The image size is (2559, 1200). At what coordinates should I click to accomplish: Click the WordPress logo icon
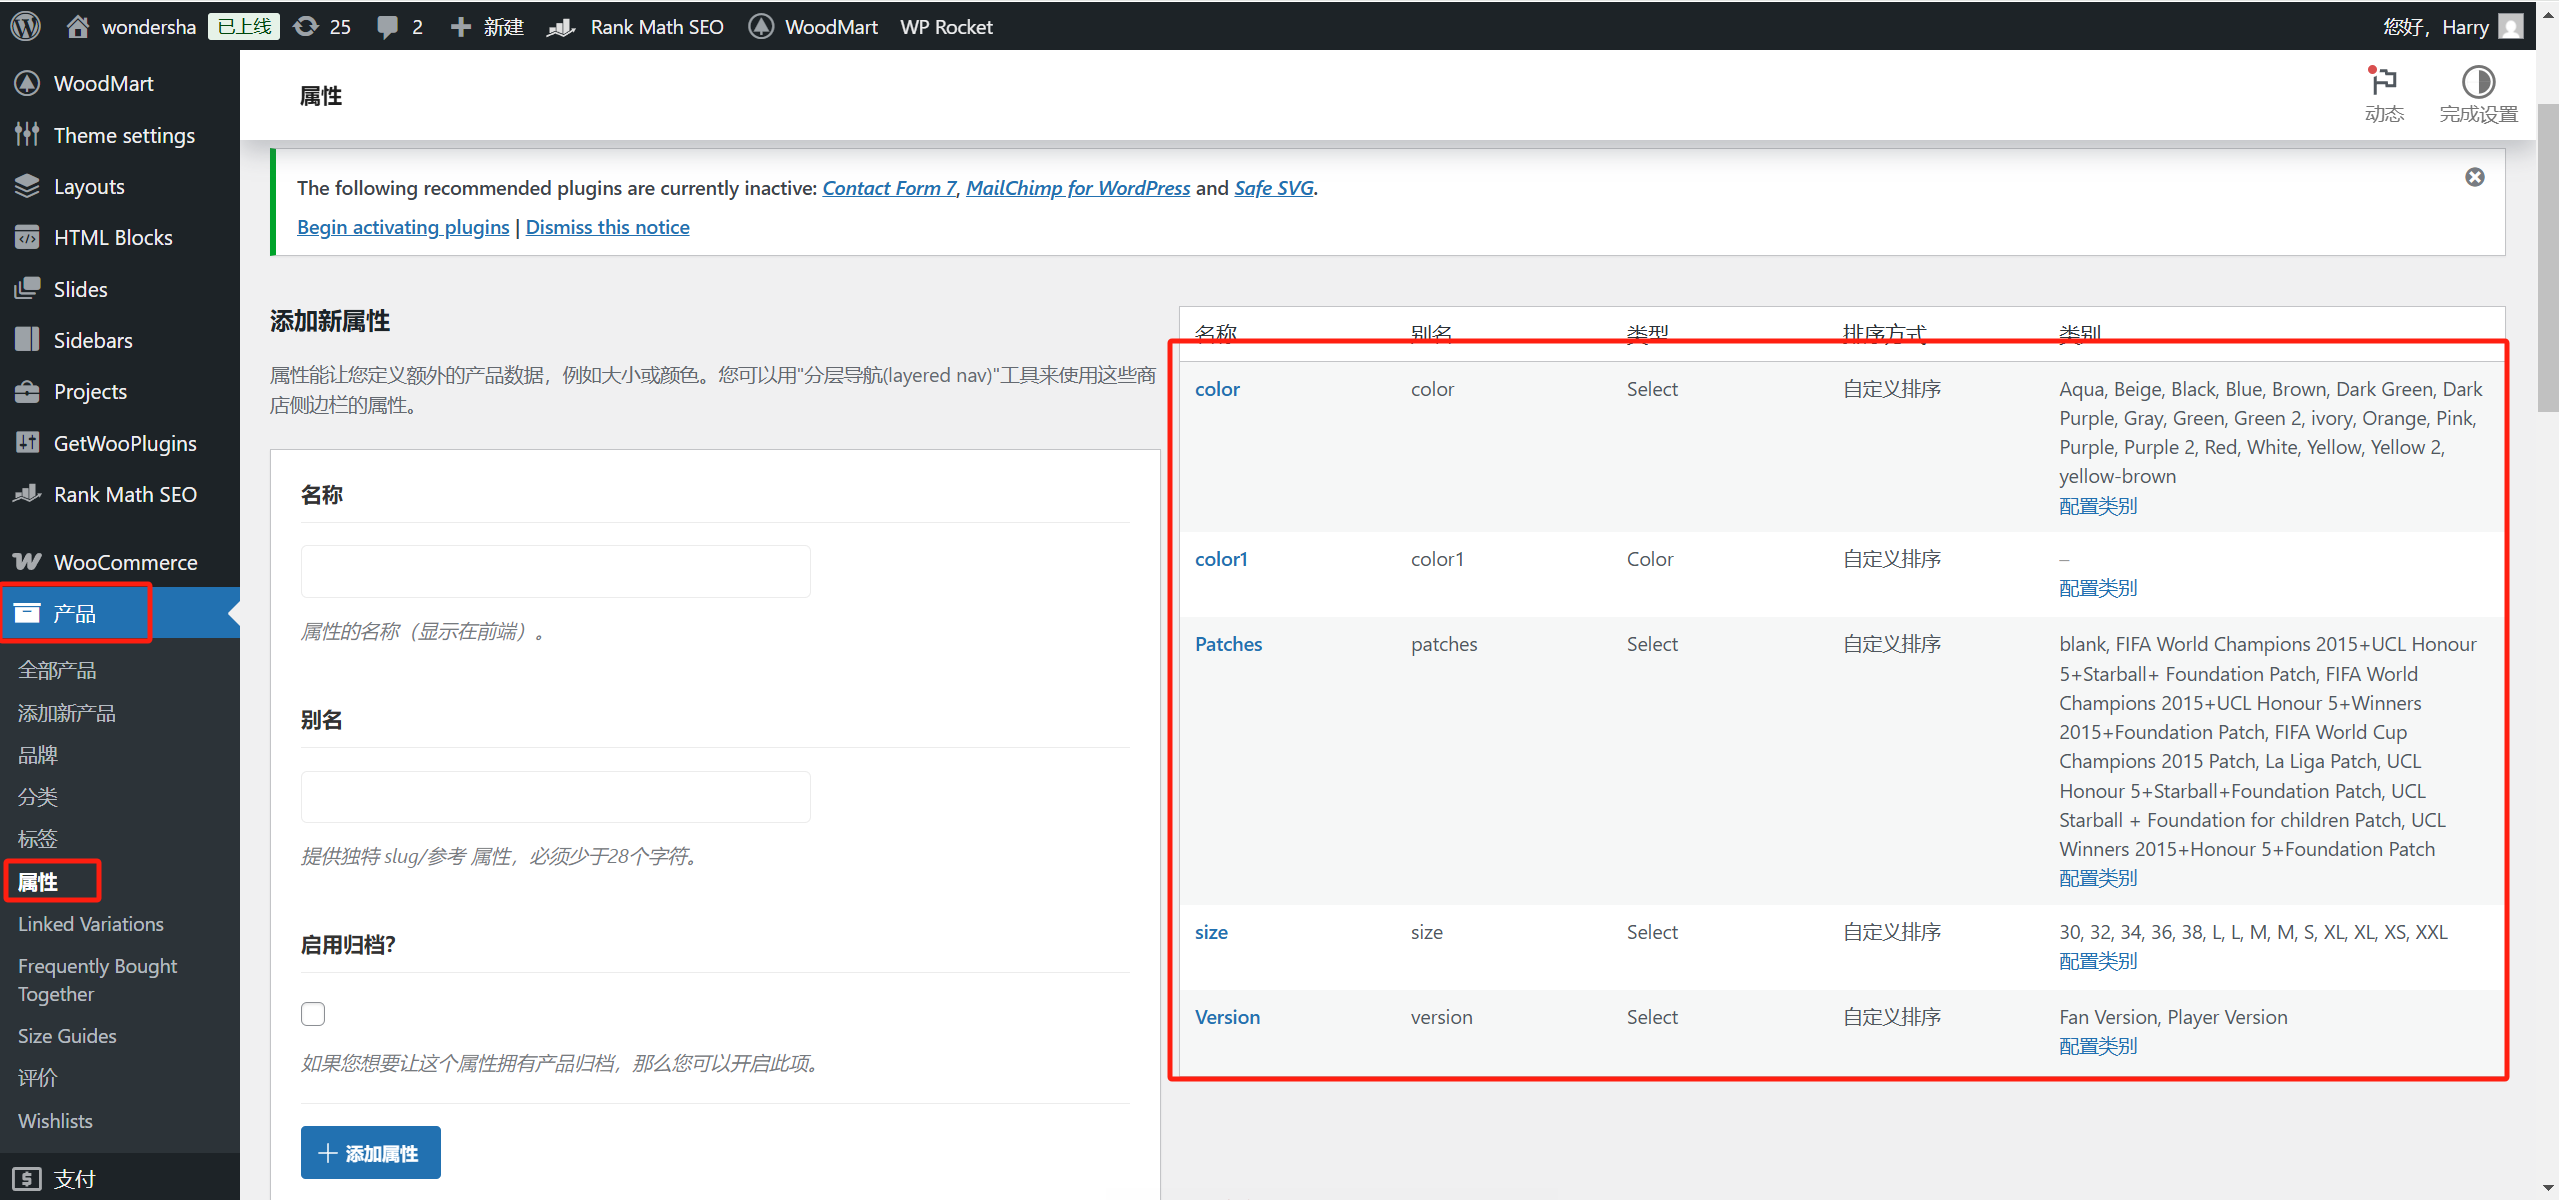pos(26,26)
